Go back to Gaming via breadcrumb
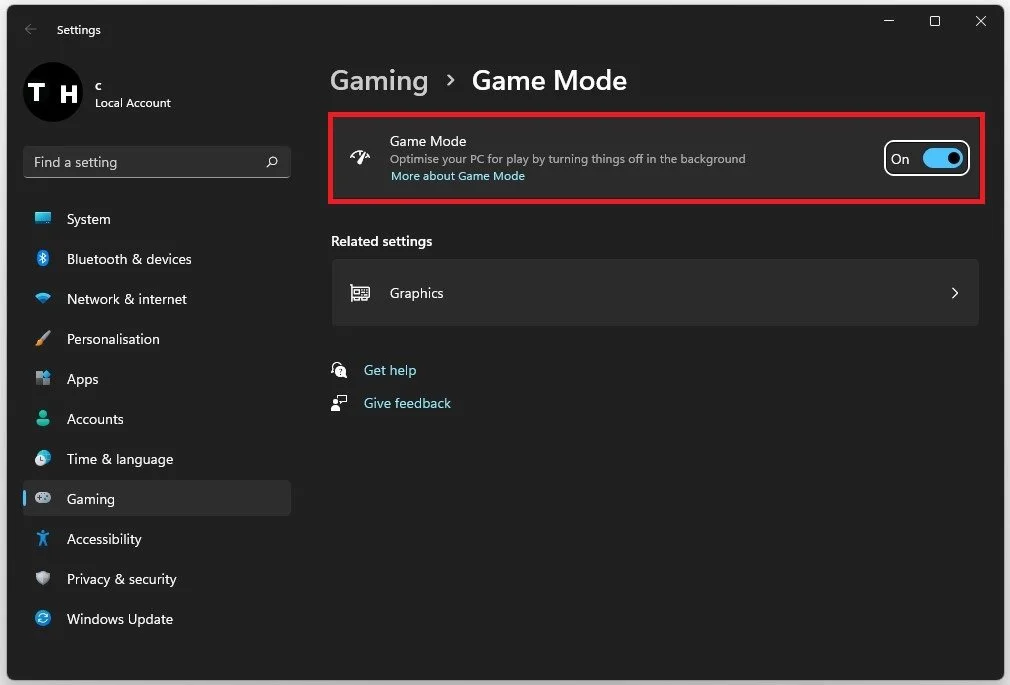The image size is (1010, 685). pos(379,81)
